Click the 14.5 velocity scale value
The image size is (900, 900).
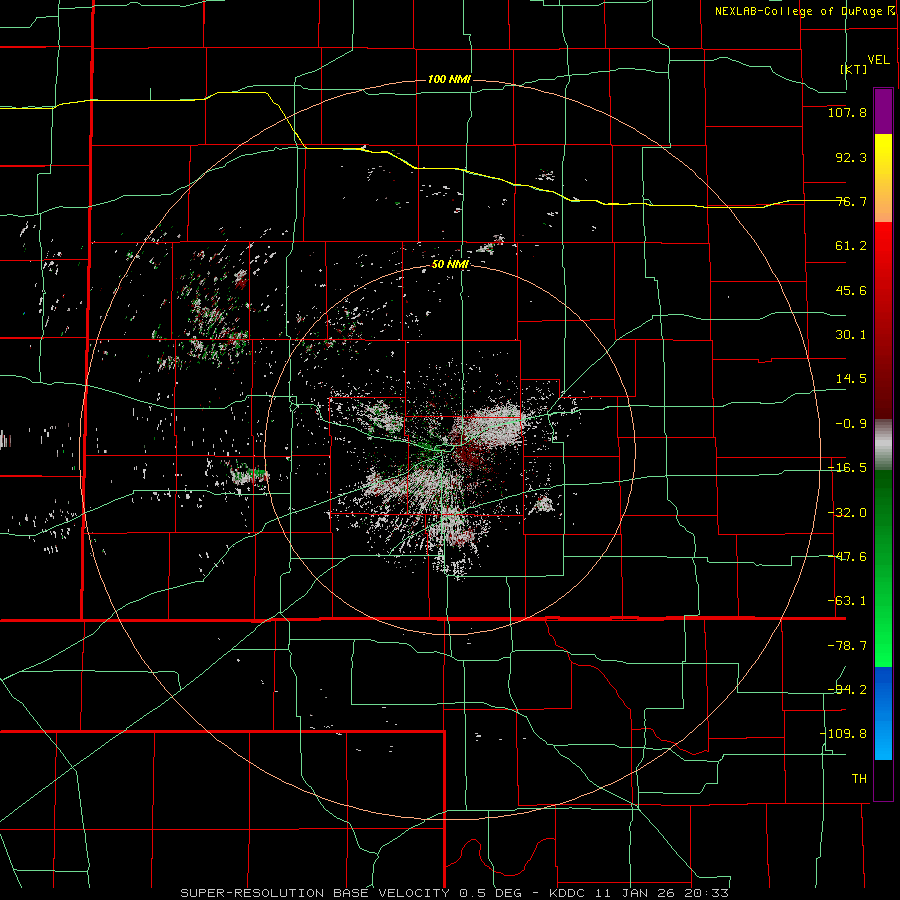point(851,379)
